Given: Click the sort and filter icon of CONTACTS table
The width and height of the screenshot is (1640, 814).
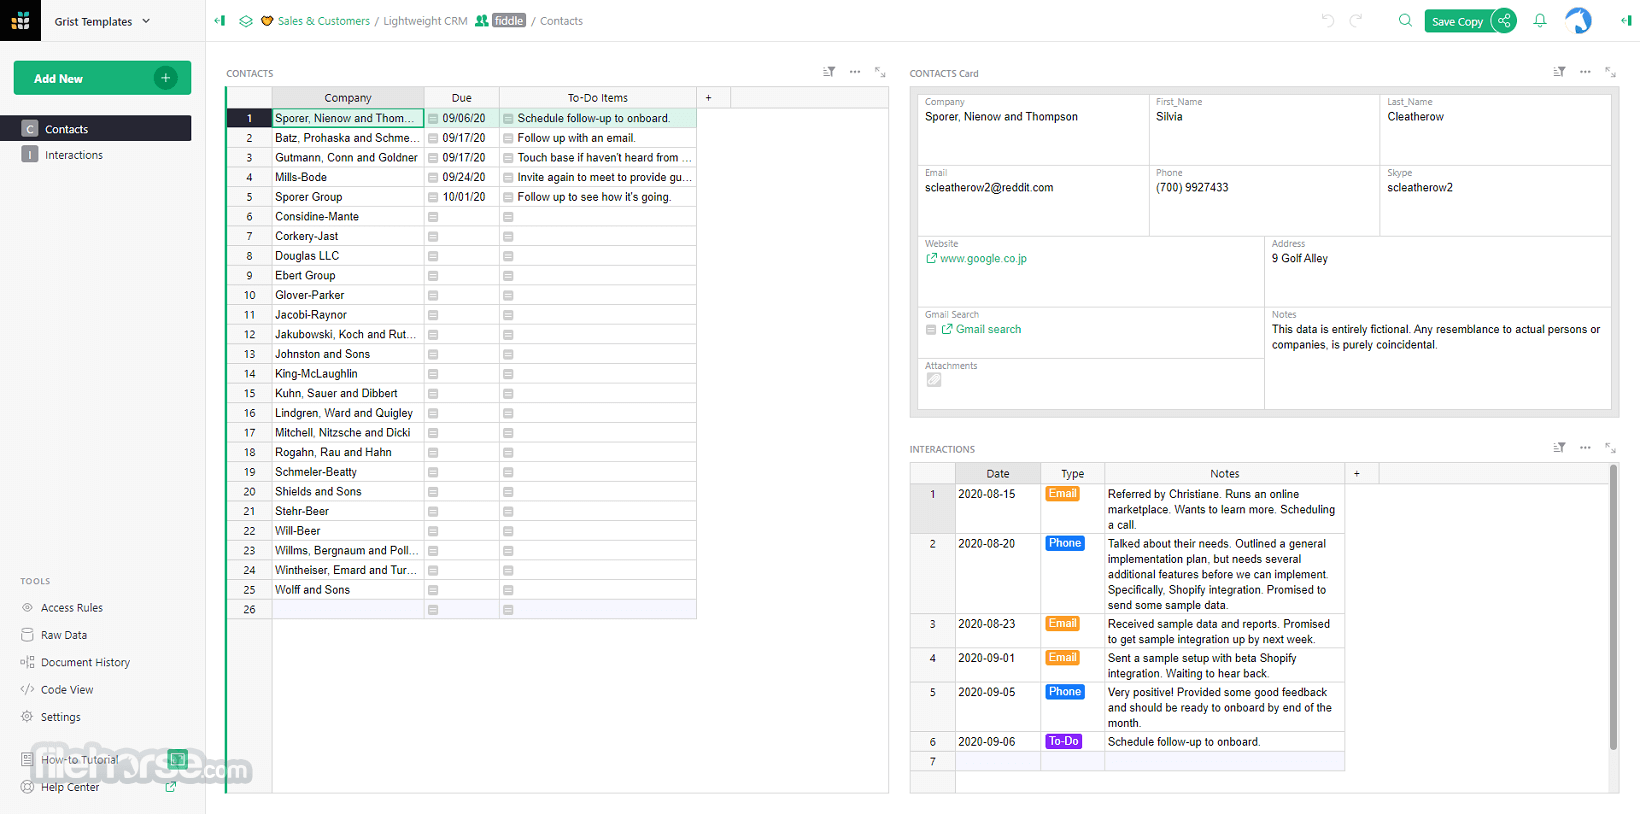Looking at the screenshot, I should [829, 72].
